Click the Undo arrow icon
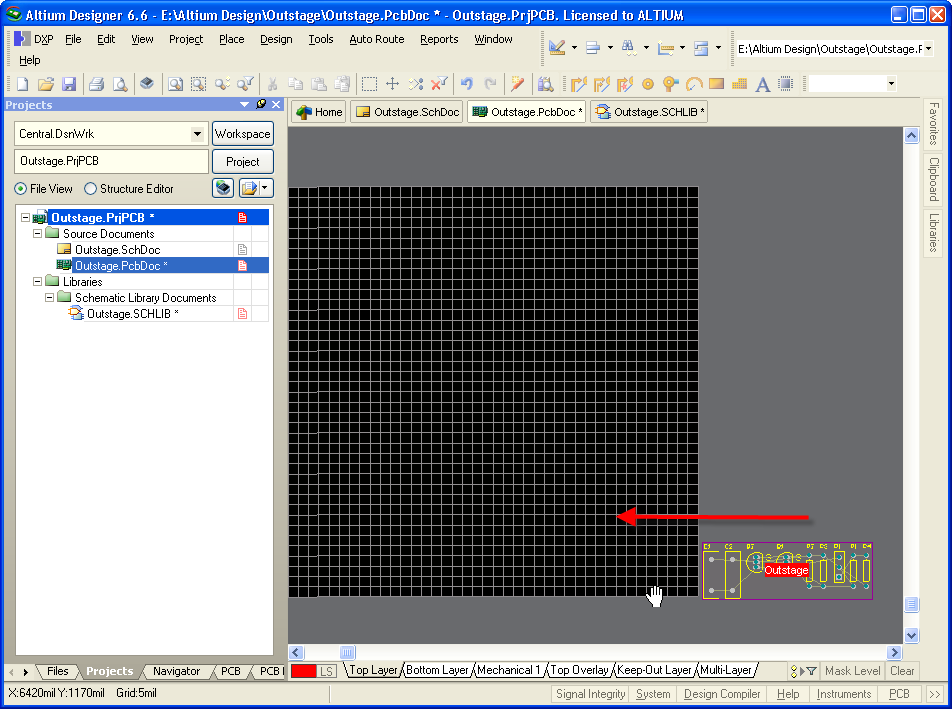Image resolution: width=952 pixels, height=709 pixels. click(x=466, y=84)
